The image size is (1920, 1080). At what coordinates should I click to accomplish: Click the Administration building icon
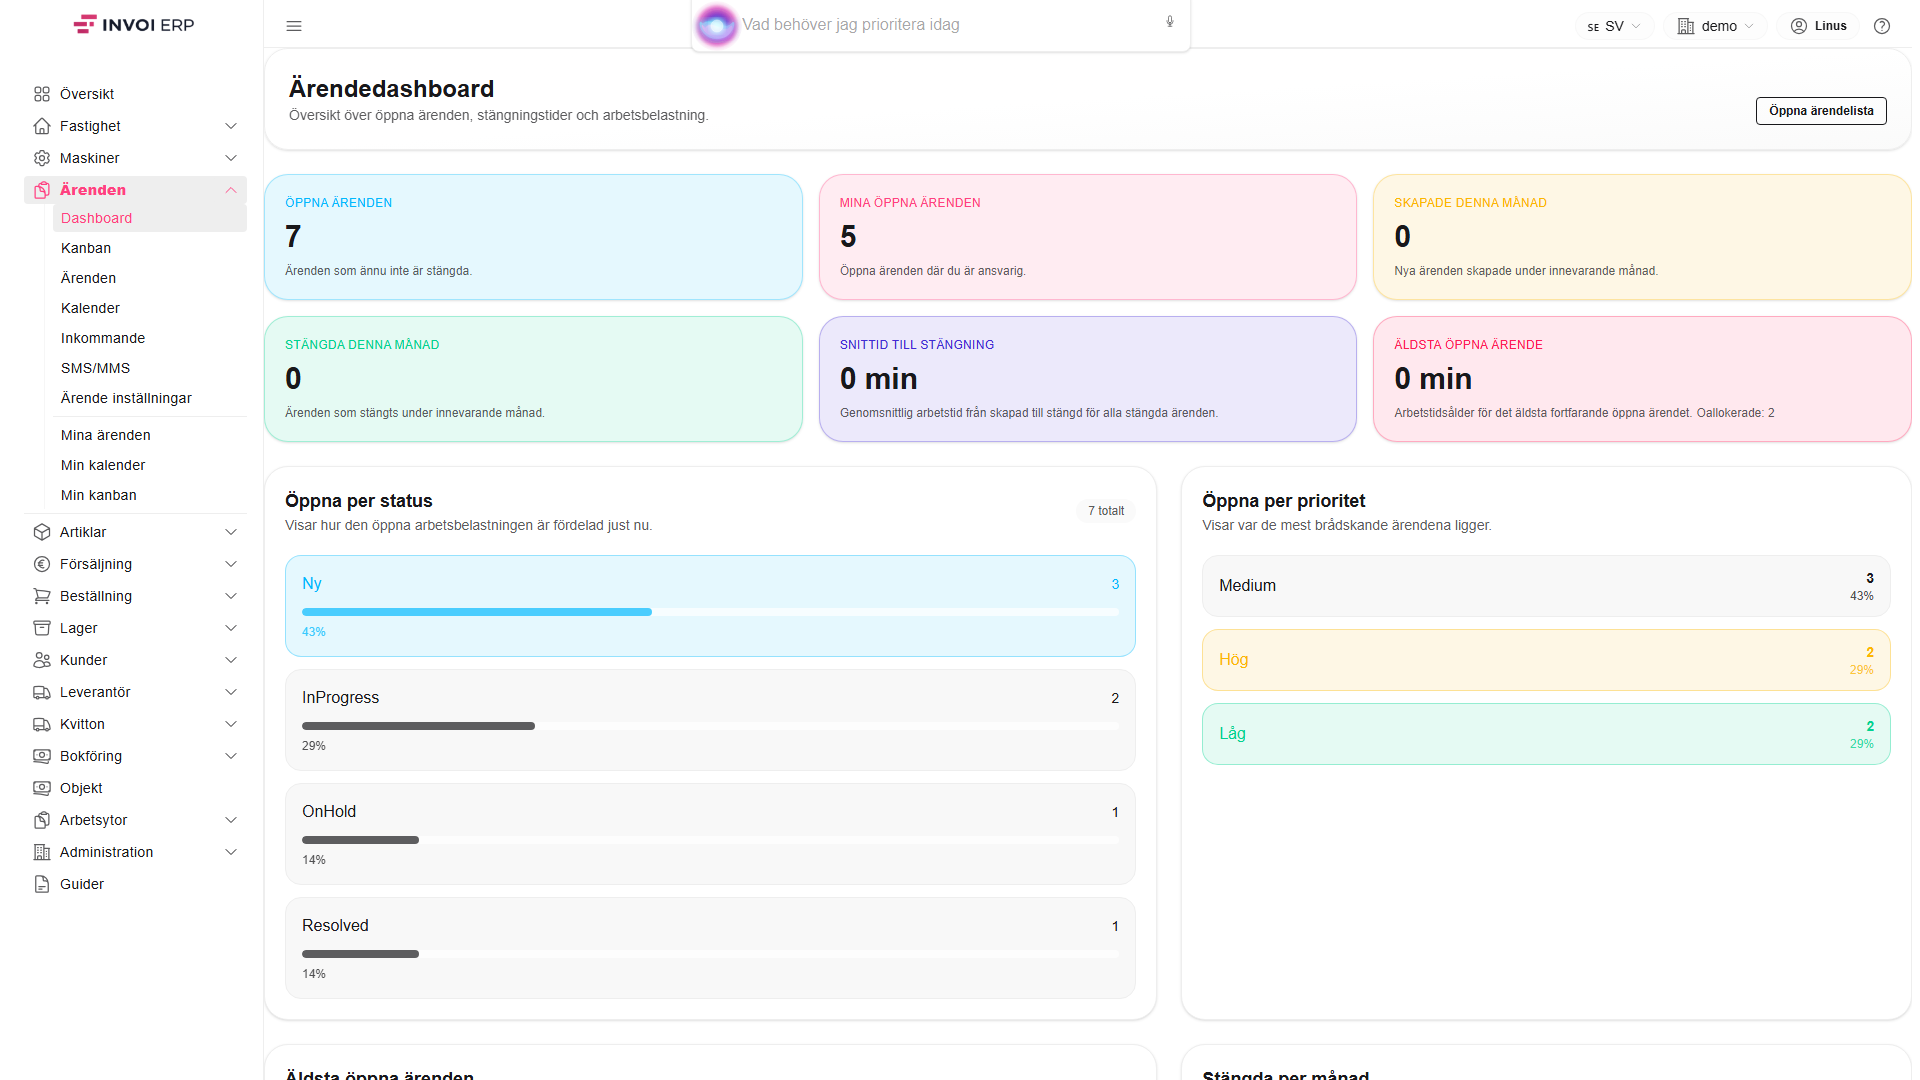pyautogui.click(x=42, y=852)
